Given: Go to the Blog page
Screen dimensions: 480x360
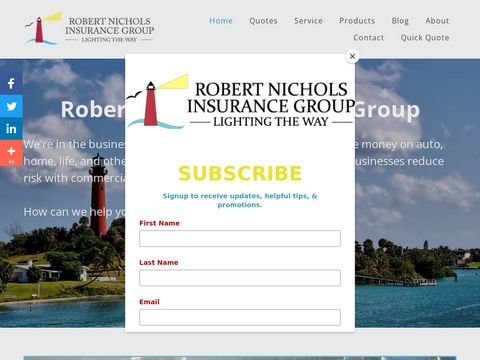Looking at the screenshot, I should point(400,21).
